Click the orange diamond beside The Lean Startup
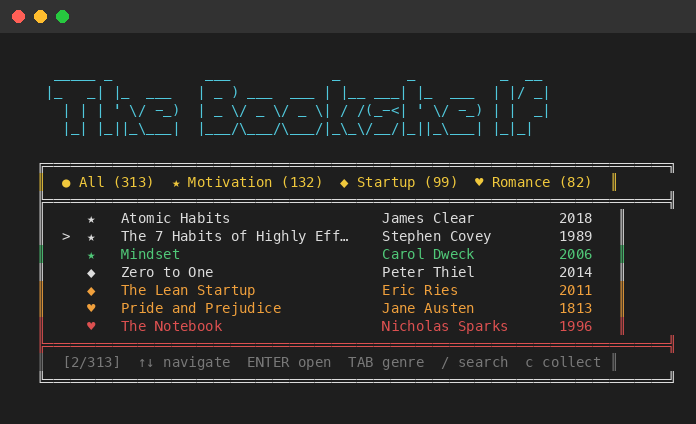Image resolution: width=696 pixels, height=424 pixels. [91, 291]
